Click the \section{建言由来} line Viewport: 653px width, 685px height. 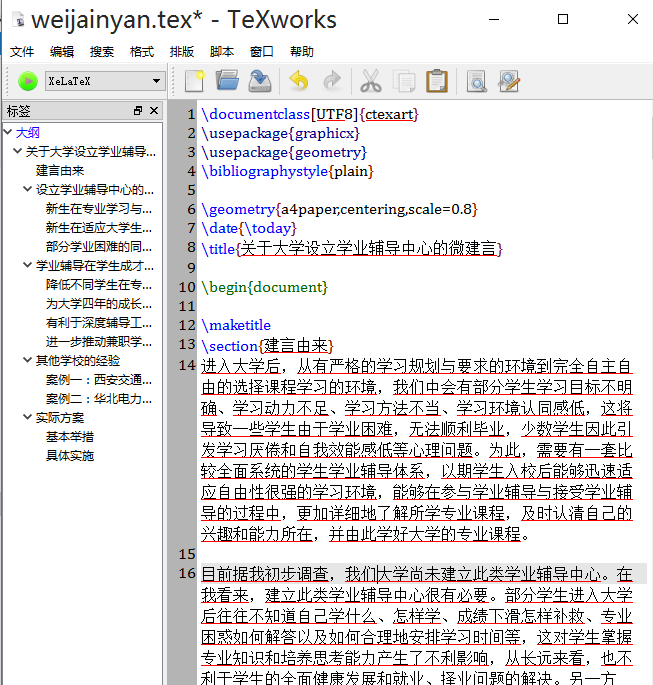[267, 346]
